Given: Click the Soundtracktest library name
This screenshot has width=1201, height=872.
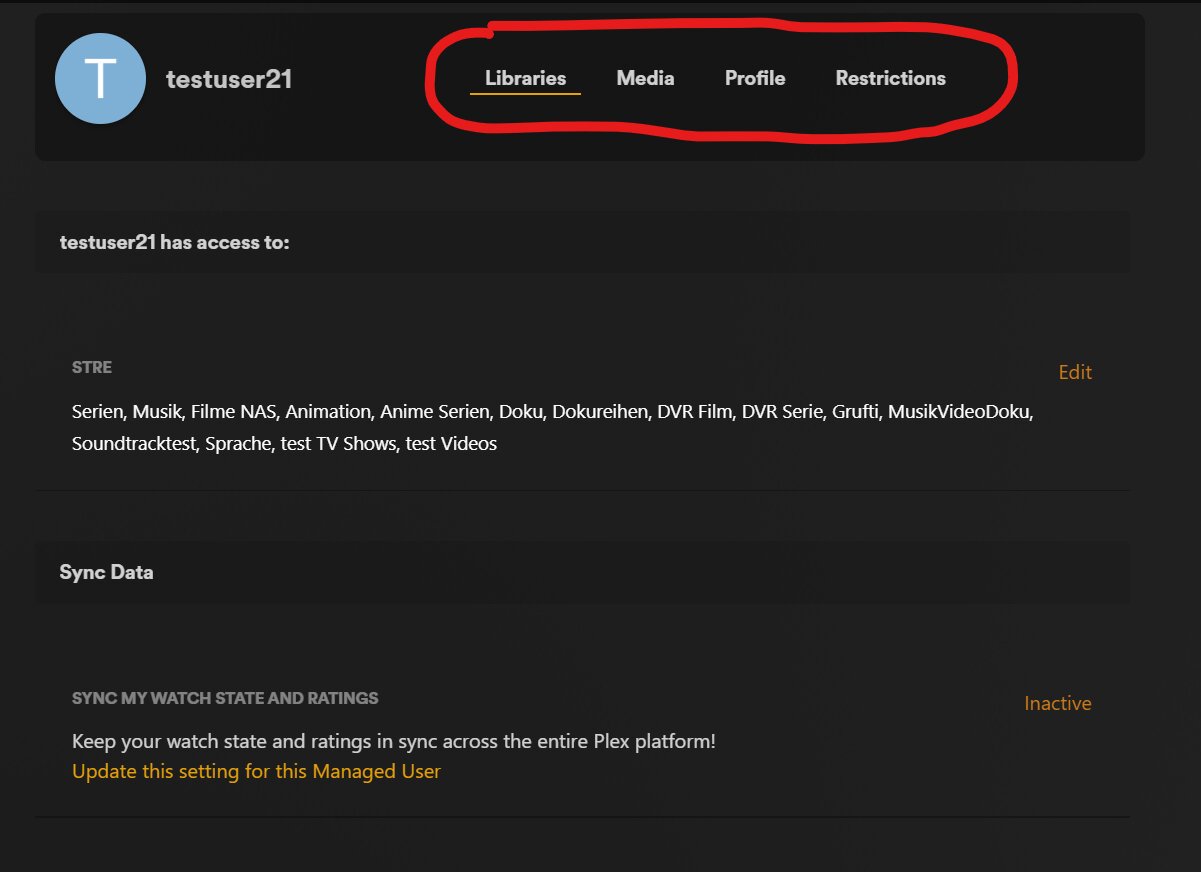Looking at the screenshot, I should 134,443.
